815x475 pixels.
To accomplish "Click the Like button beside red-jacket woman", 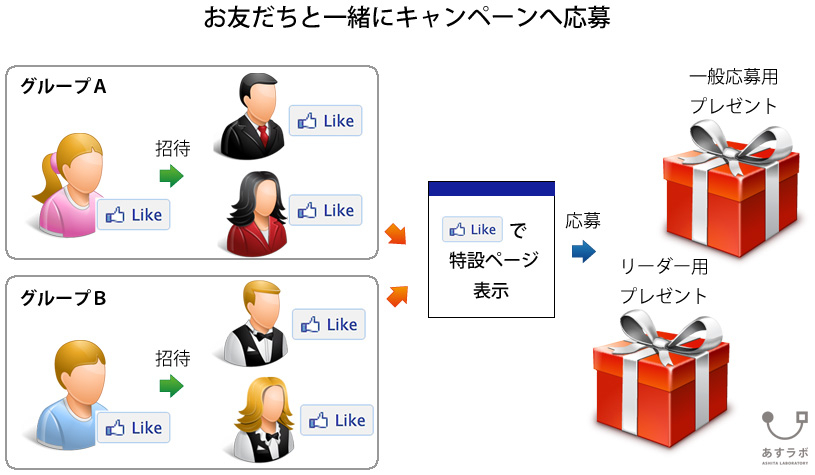I will 325,210.
